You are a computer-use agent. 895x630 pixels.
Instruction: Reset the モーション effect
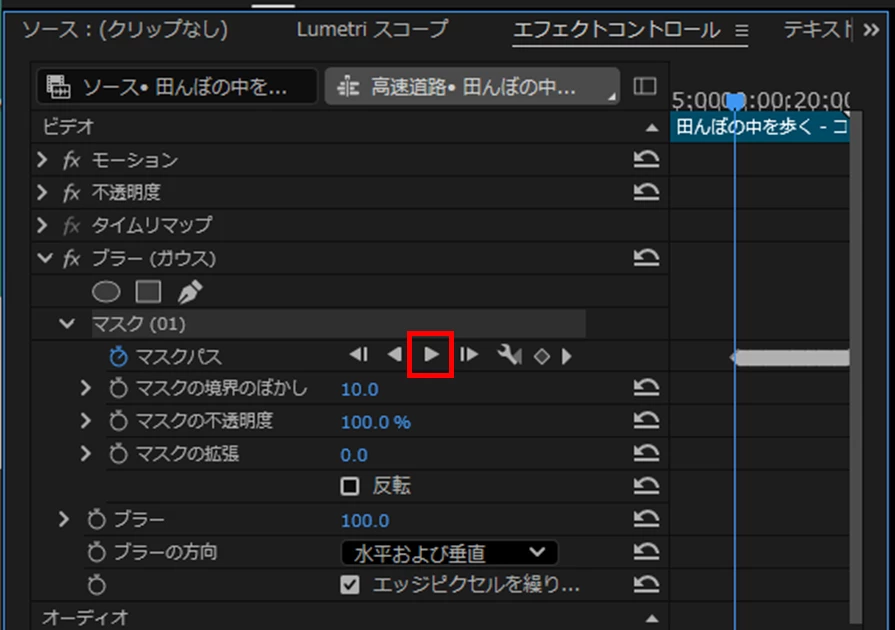(x=646, y=159)
